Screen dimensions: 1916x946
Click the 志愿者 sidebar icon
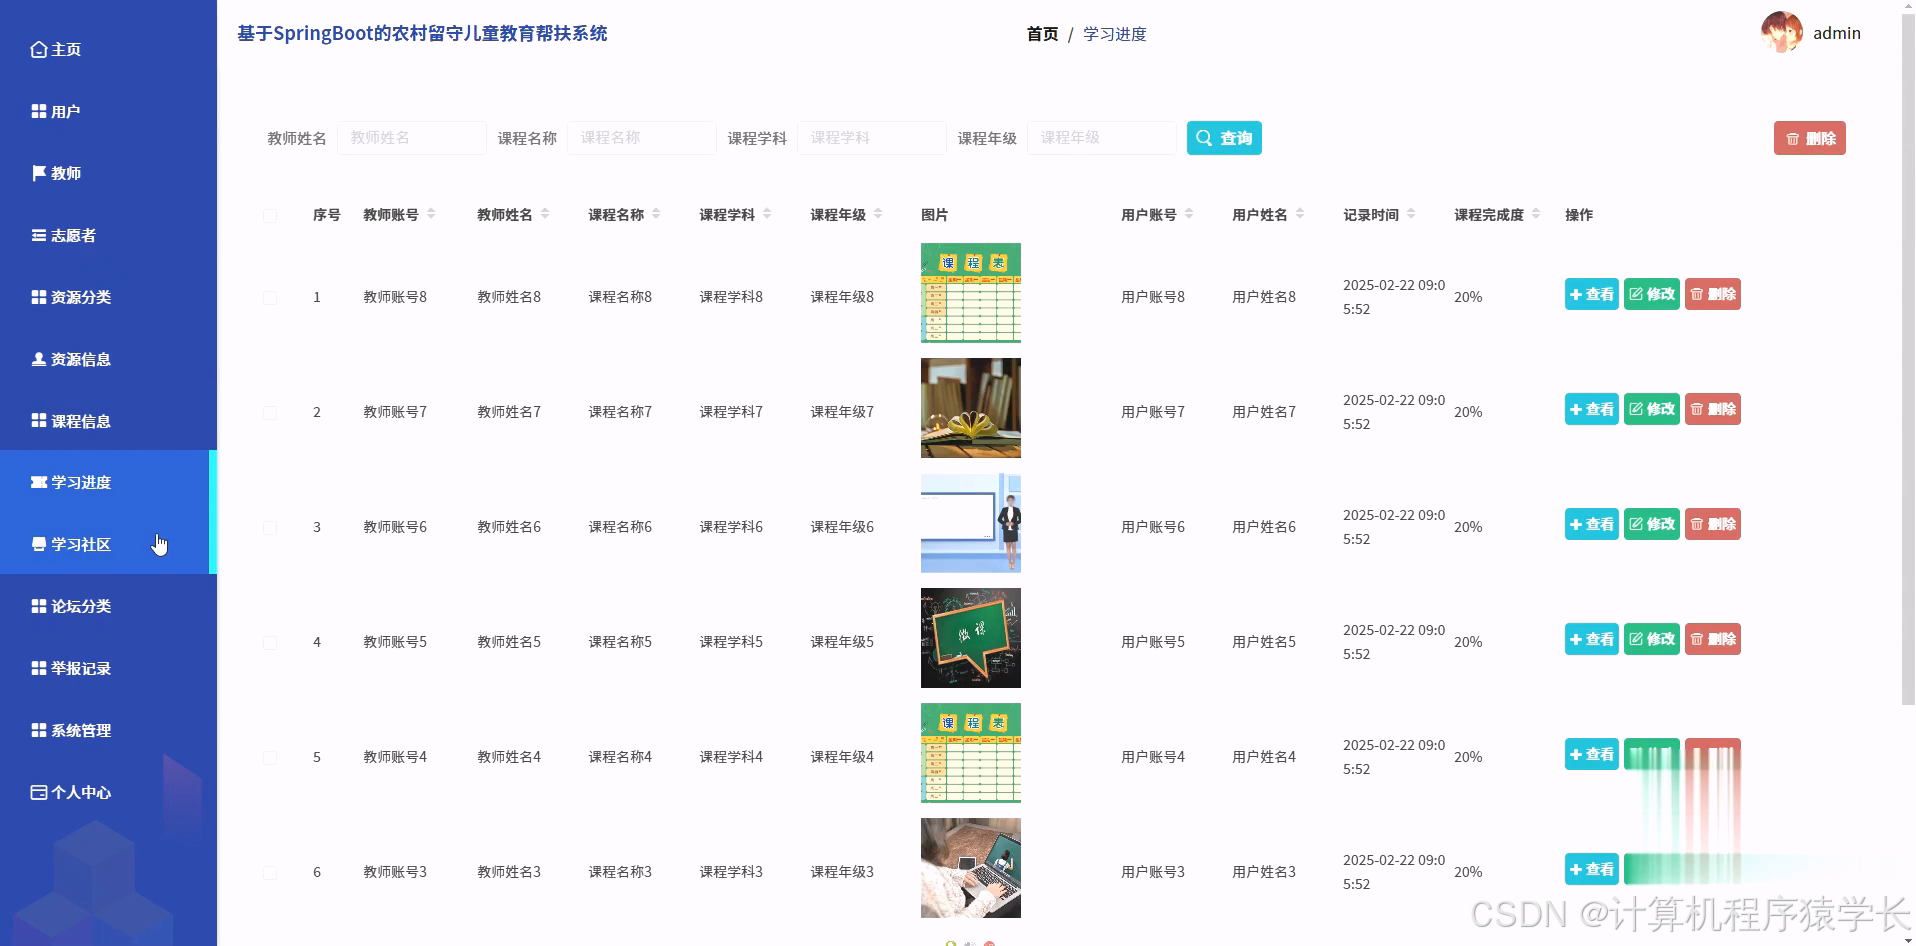(x=40, y=235)
